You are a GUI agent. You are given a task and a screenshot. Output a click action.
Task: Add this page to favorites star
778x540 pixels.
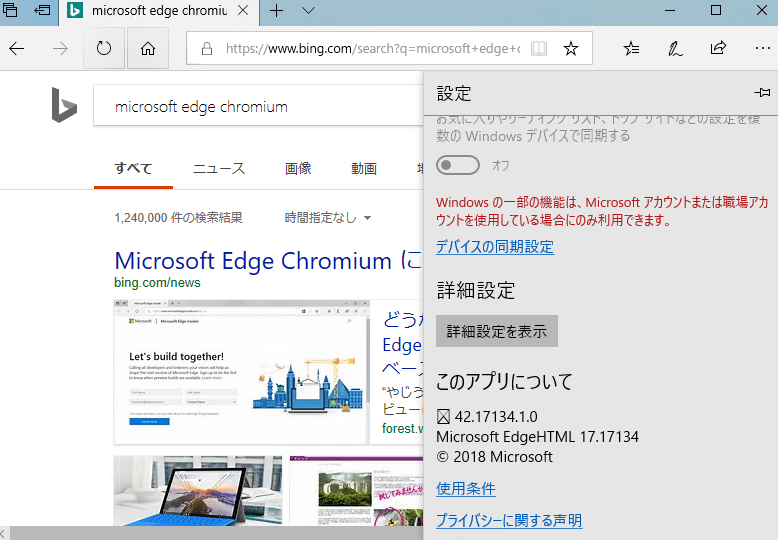571,48
